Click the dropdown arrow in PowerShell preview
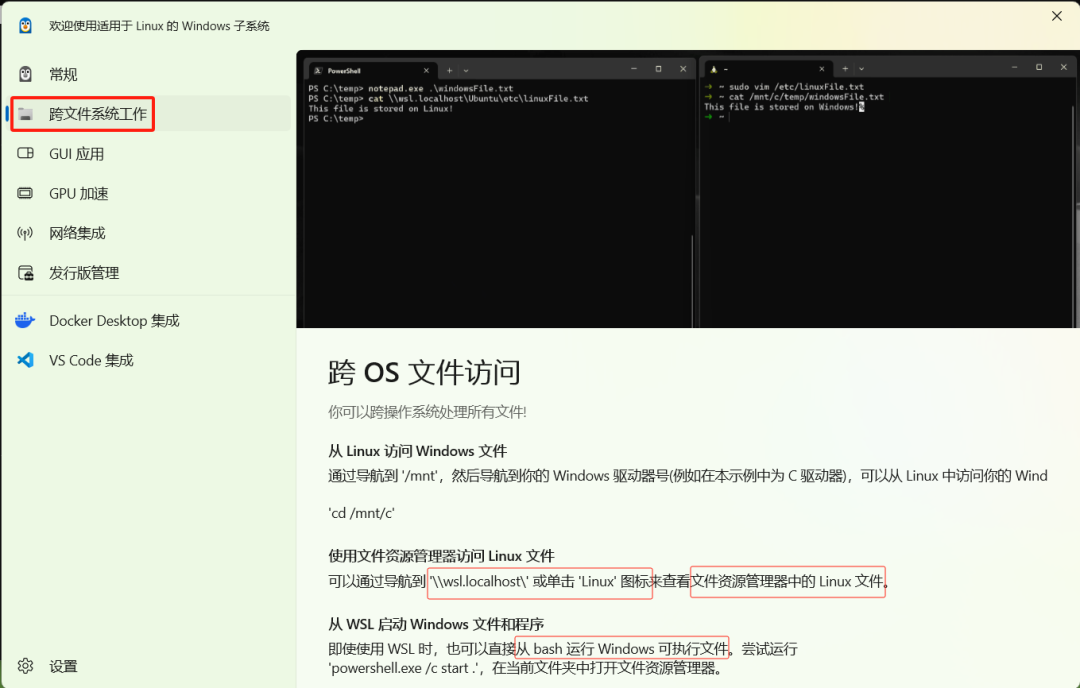The width and height of the screenshot is (1080, 688). [x=466, y=70]
